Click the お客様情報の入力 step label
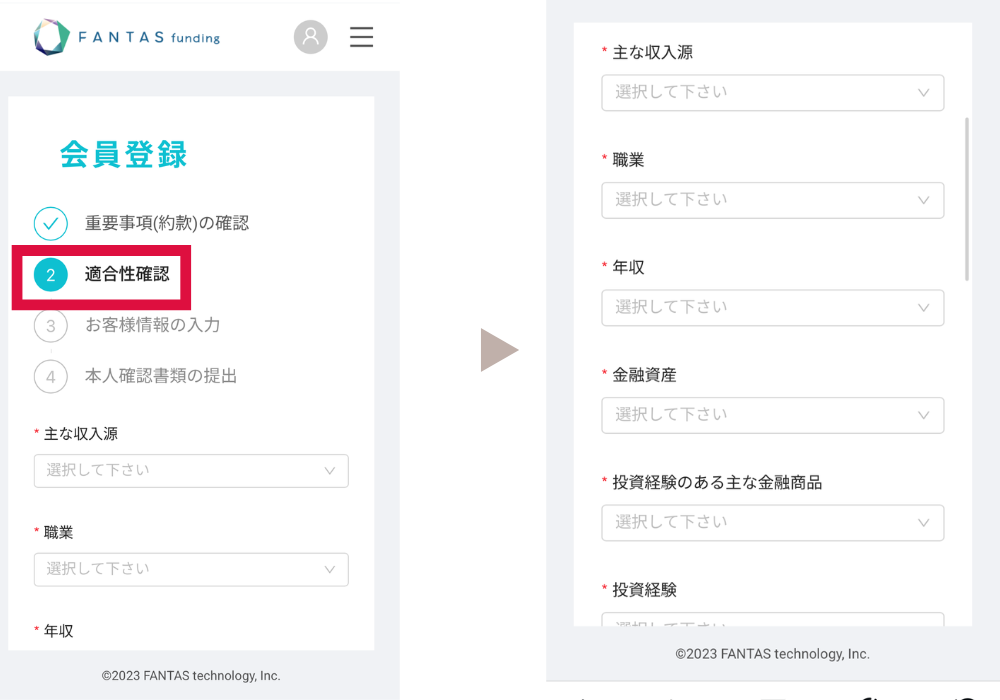The height and width of the screenshot is (700, 1000). (x=152, y=325)
